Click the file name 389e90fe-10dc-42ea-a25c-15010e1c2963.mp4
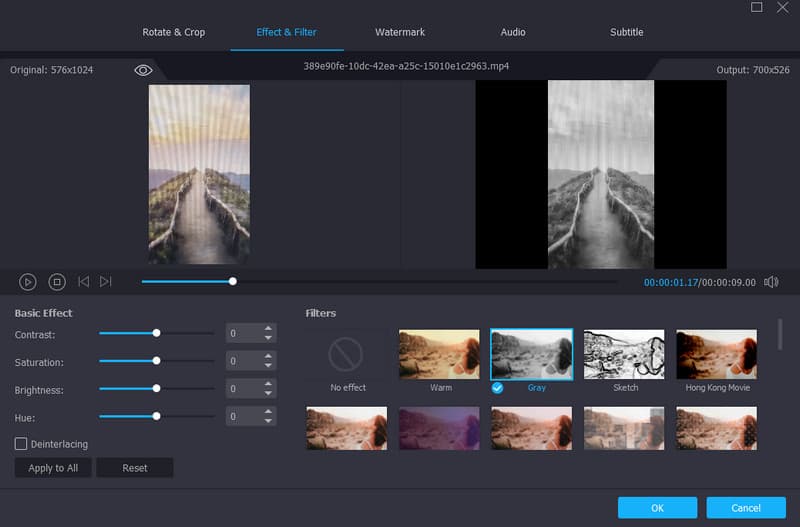This screenshot has width=800, height=527. tap(406, 66)
